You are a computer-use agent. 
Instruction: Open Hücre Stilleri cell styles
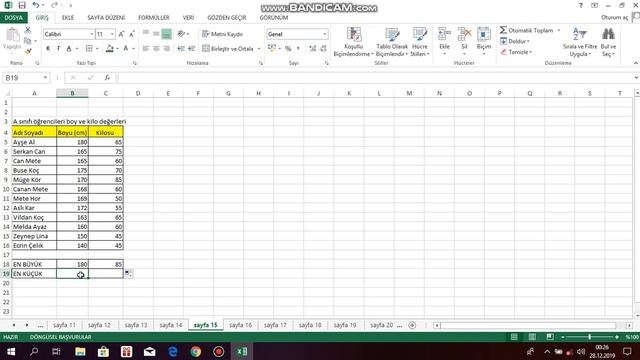coord(420,42)
